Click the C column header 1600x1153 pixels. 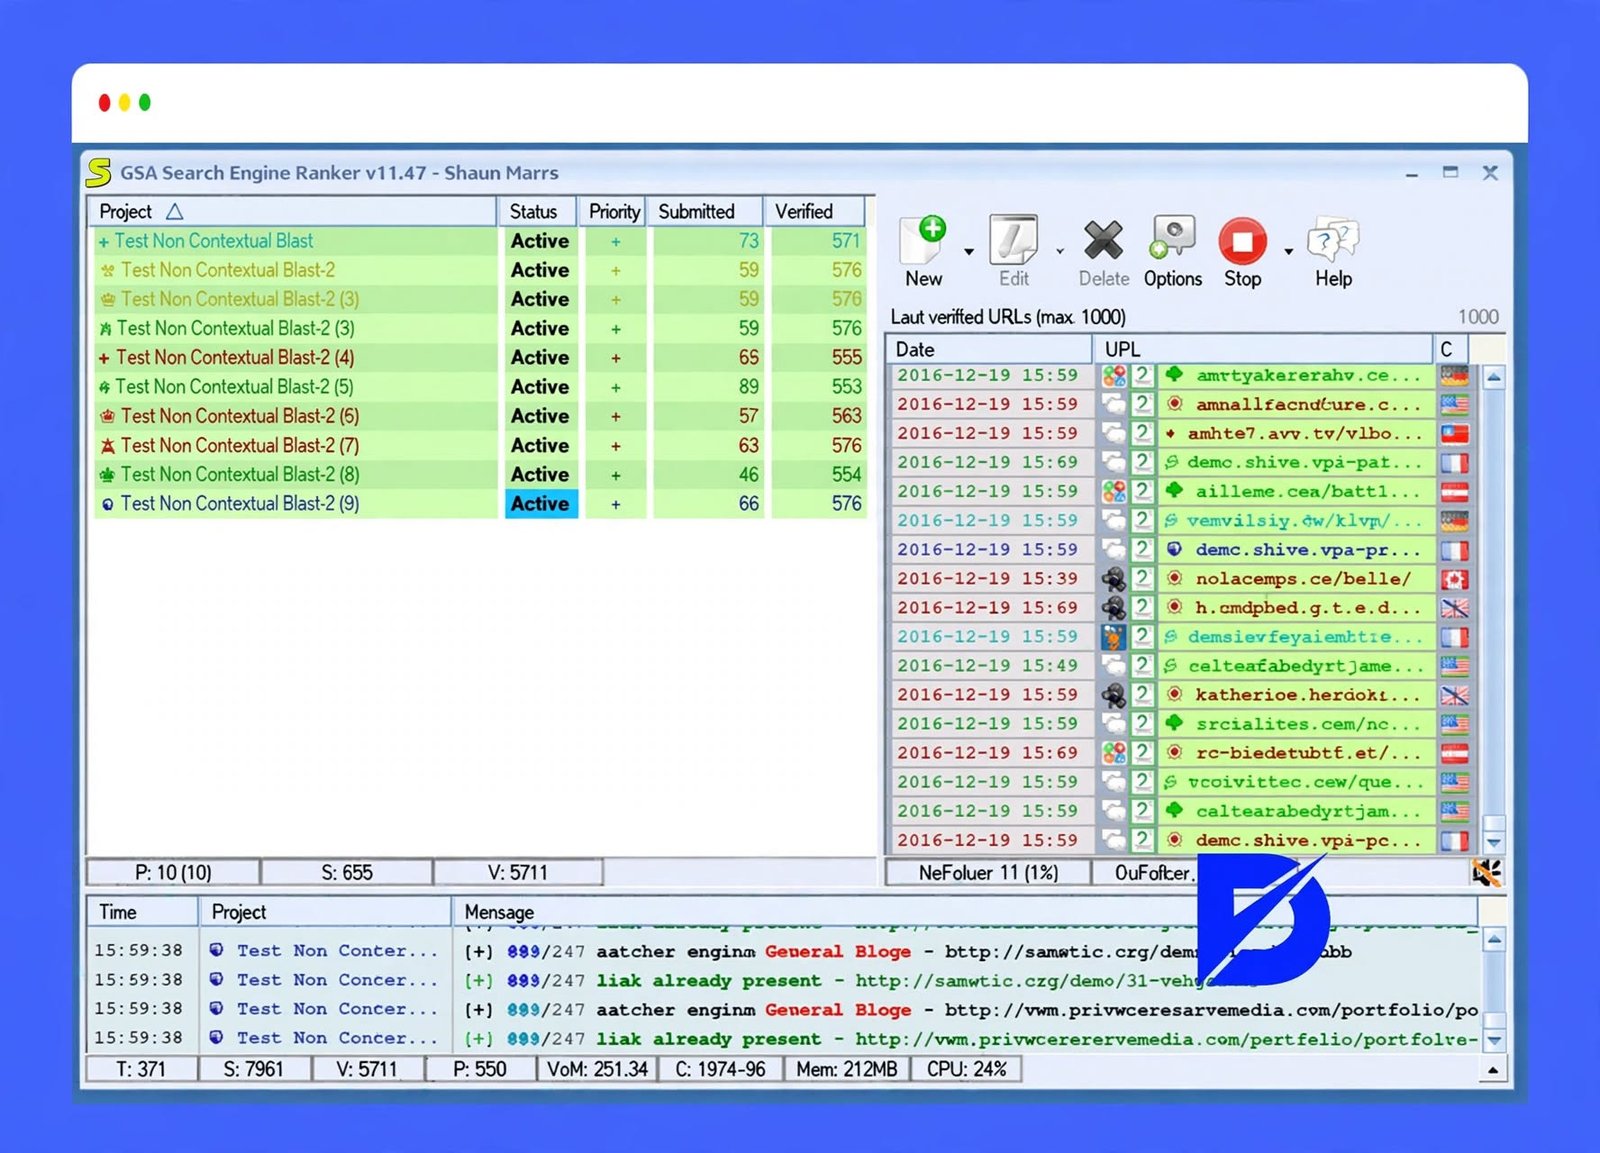coord(1451,349)
